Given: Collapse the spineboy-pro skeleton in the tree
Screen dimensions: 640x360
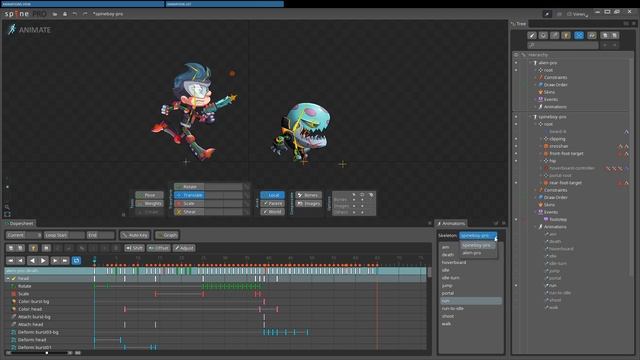Looking at the screenshot, I should (530, 117).
